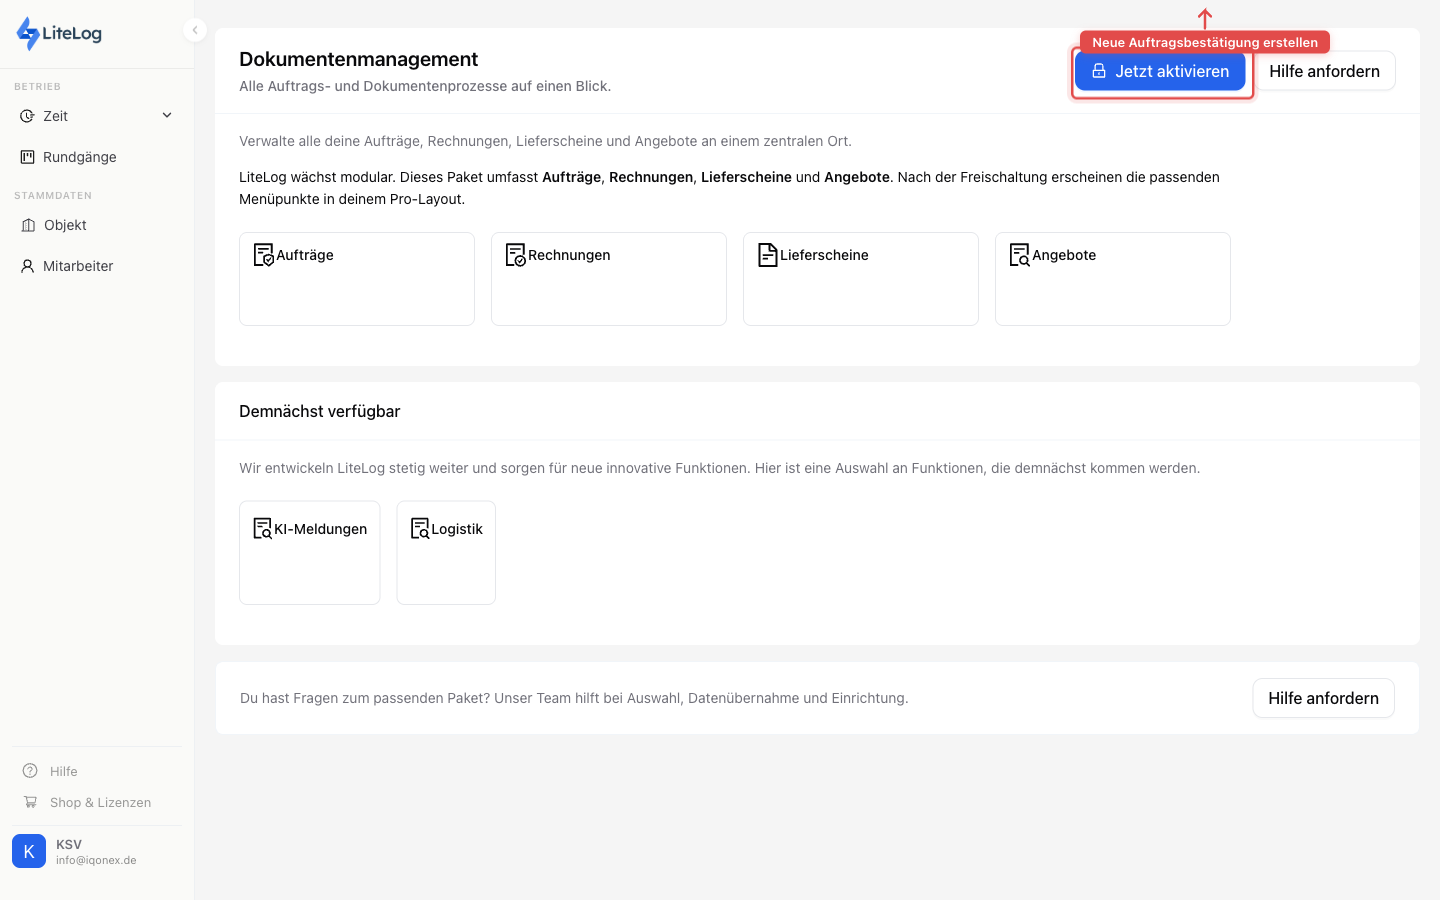Viewport: 1440px width, 900px height.
Task: Click the KI-Meldungen card icon
Action: pos(263,527)
